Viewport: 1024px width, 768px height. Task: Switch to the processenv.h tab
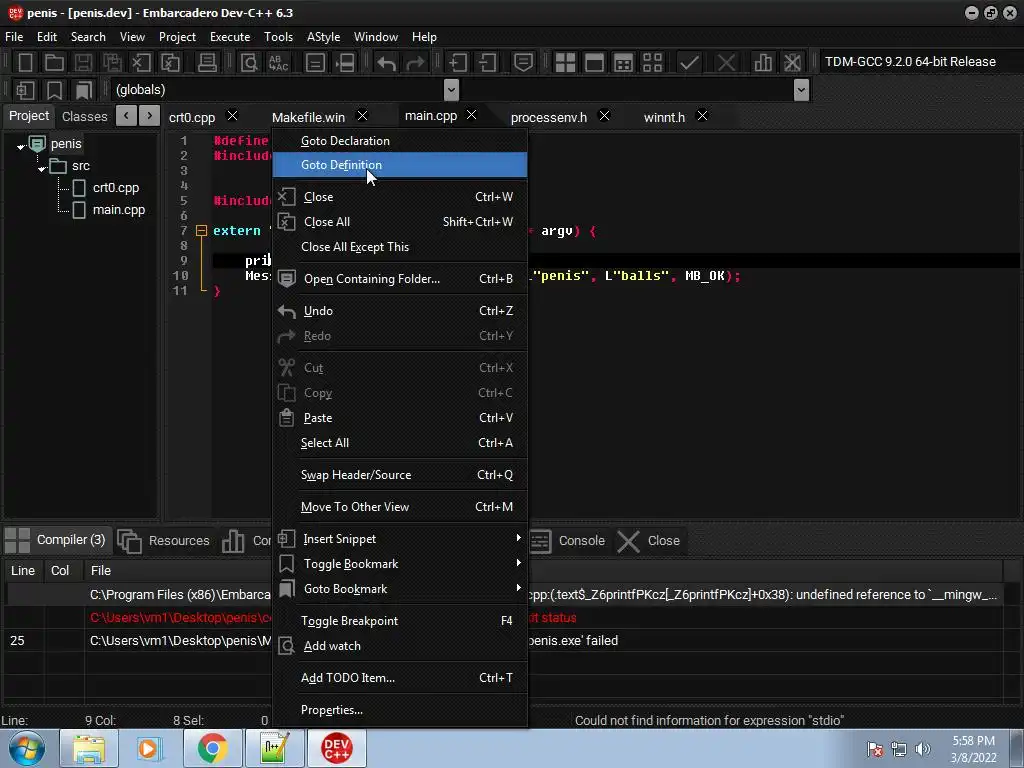(549, 118)
